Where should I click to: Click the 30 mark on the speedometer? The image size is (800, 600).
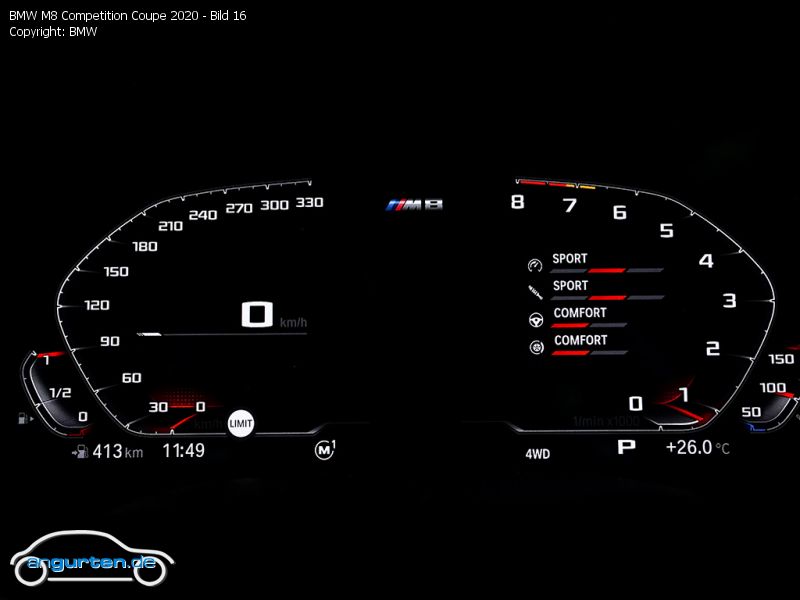pyautogui.click(x=158, y=407)
